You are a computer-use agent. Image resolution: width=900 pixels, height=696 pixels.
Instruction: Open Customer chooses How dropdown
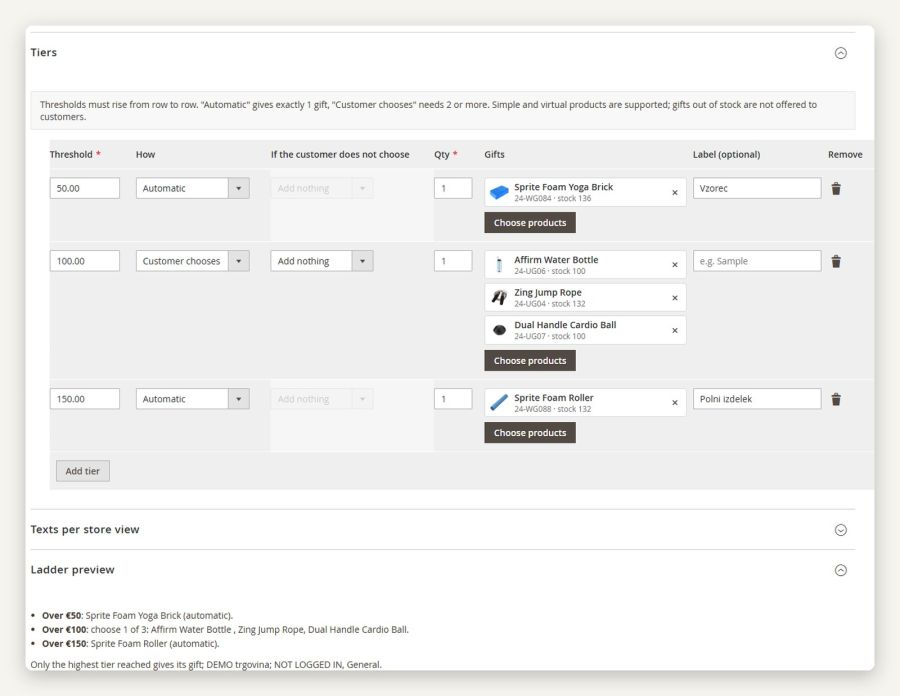click(x=192, y=261)
